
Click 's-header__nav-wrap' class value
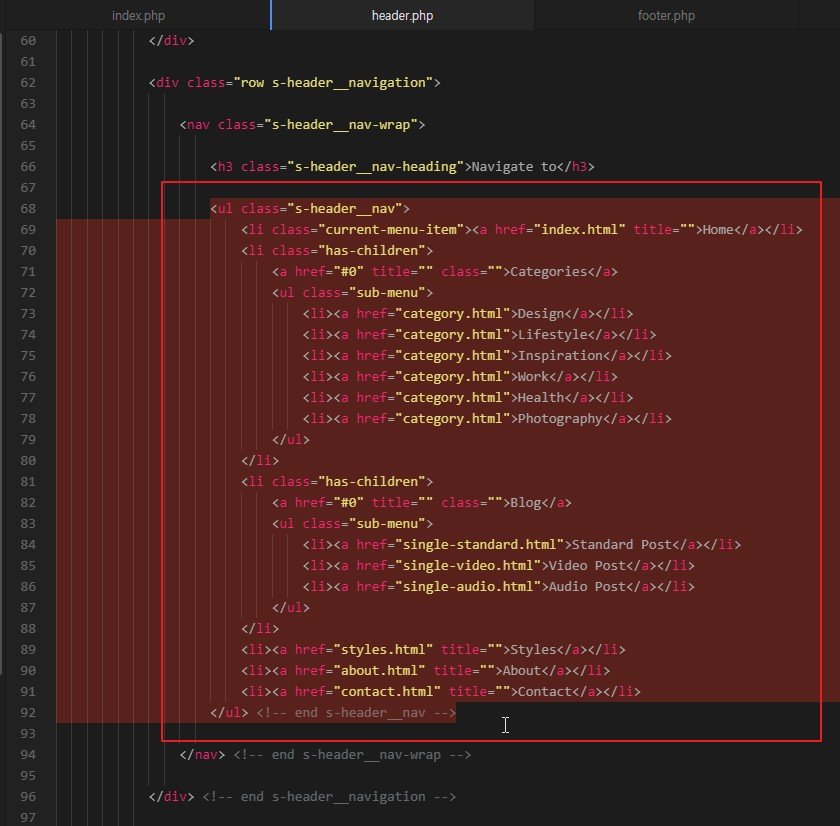click(x=341, y=125)
